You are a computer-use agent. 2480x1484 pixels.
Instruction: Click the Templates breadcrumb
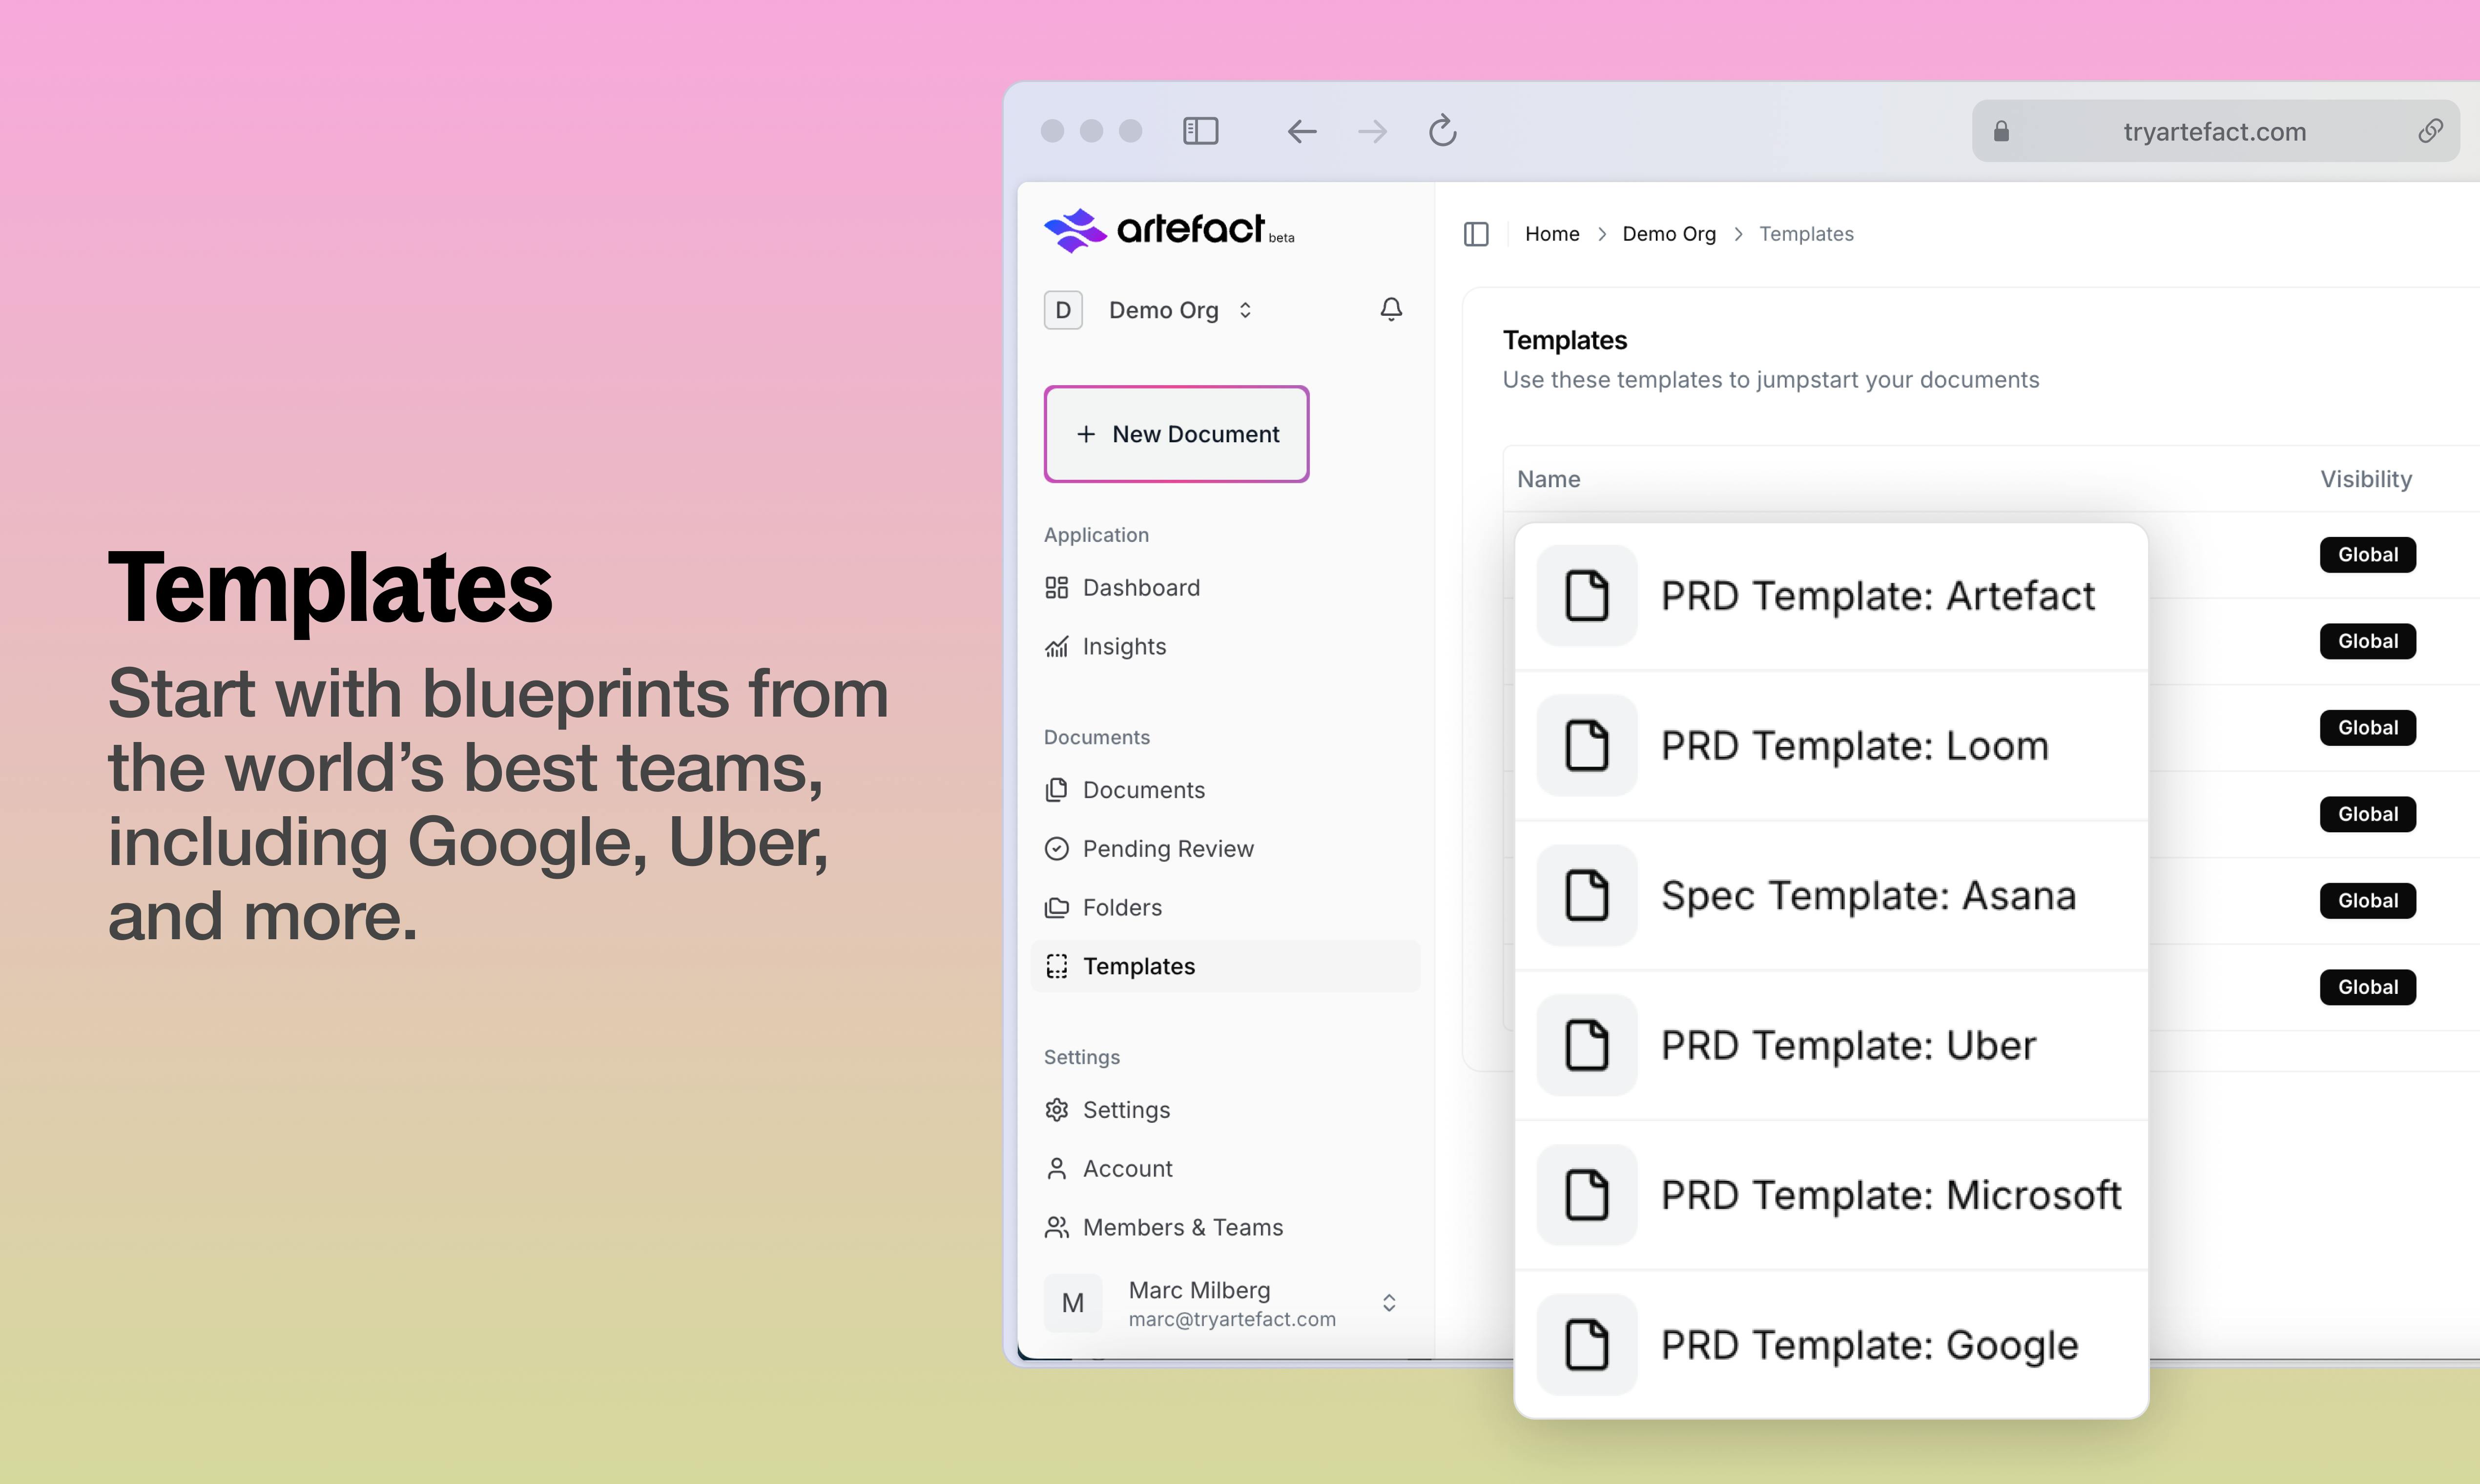(1806, 234)
